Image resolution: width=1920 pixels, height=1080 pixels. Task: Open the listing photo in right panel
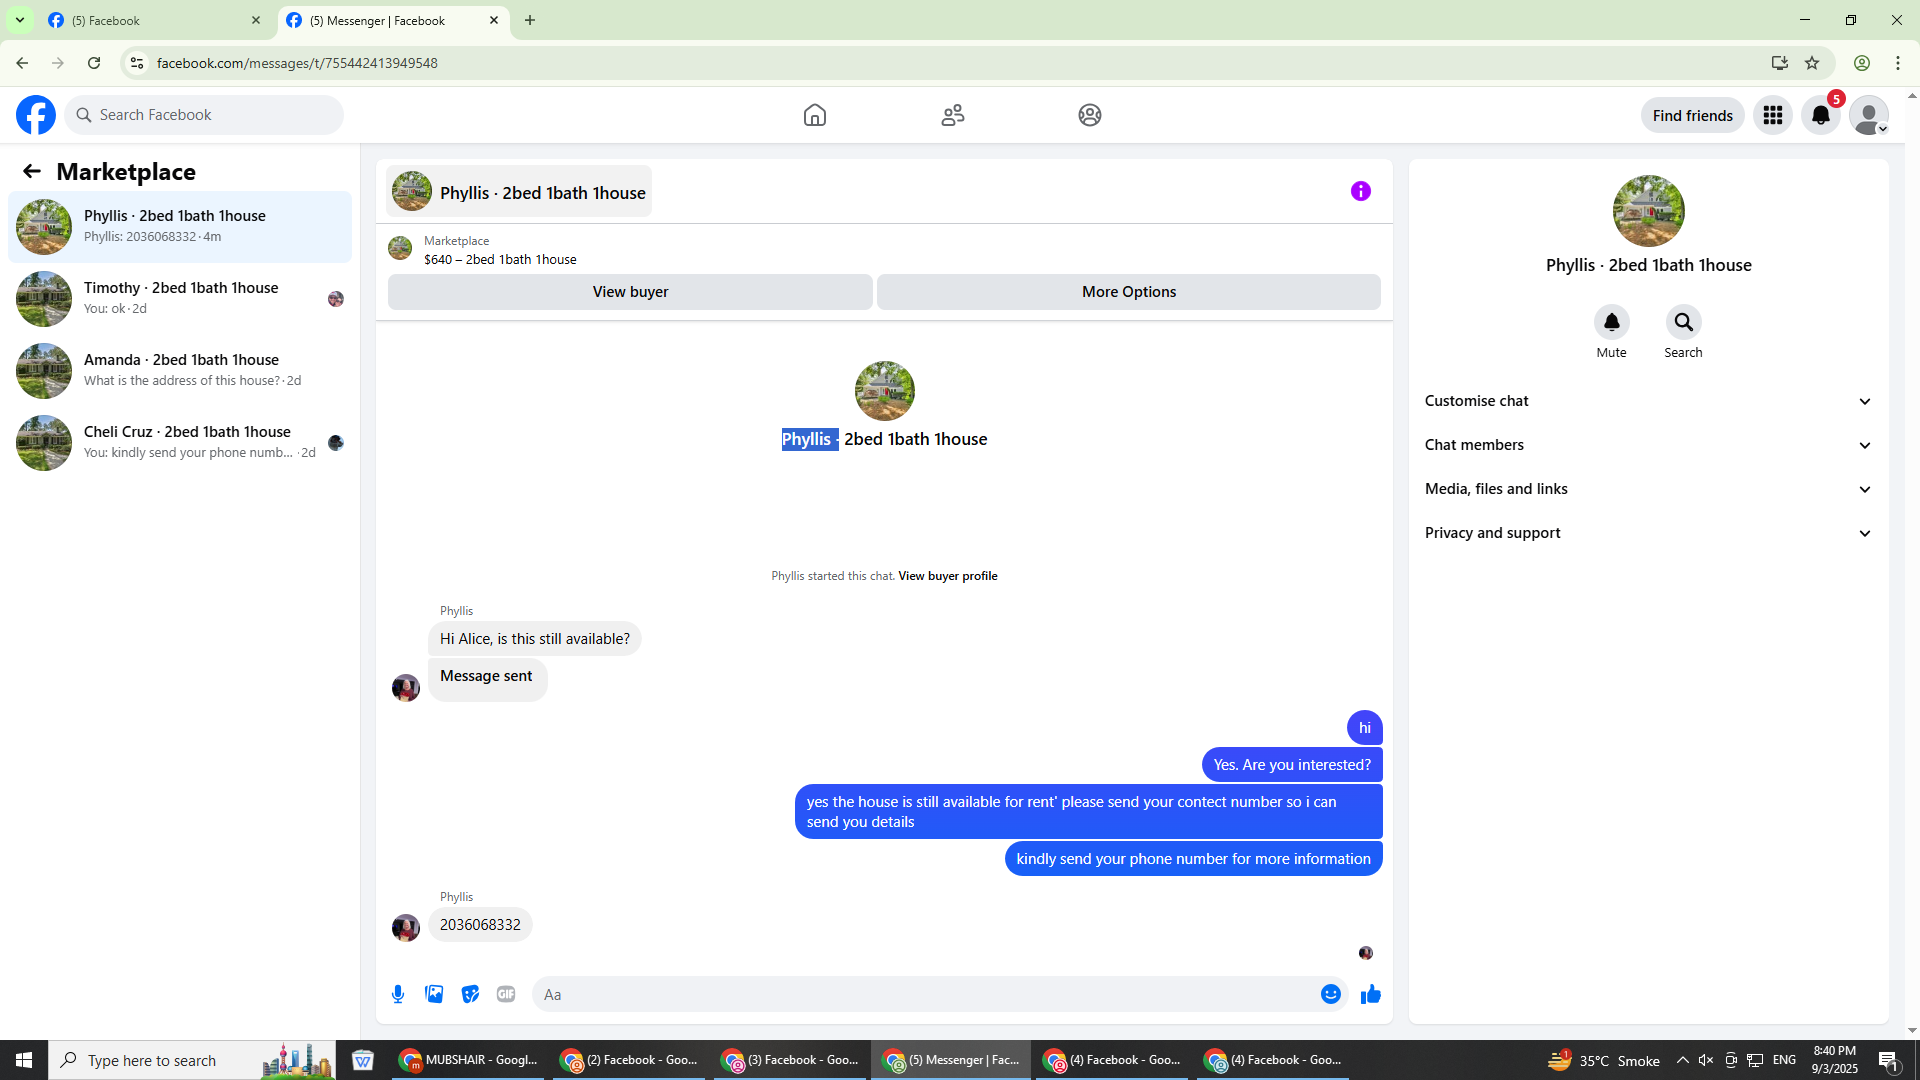click(x=1648, y=211)
